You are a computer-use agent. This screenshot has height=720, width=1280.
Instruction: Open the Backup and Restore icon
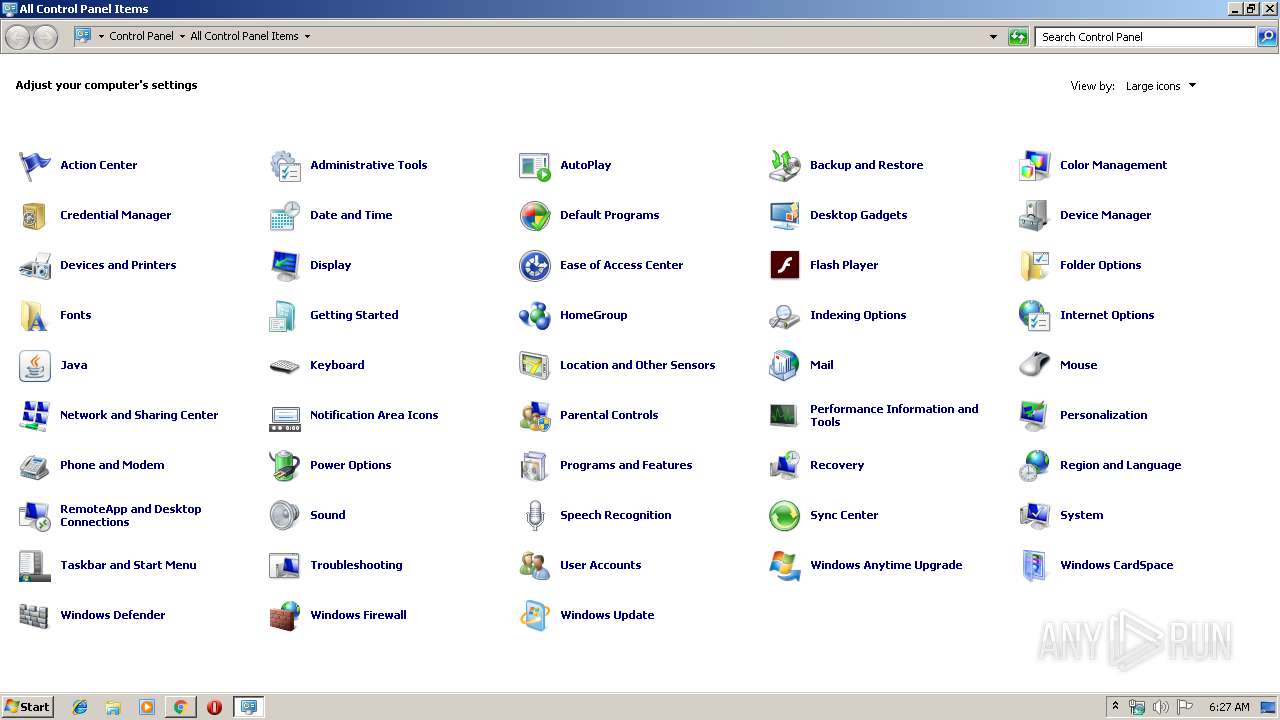pyautogui.click(x=785, y=165)
